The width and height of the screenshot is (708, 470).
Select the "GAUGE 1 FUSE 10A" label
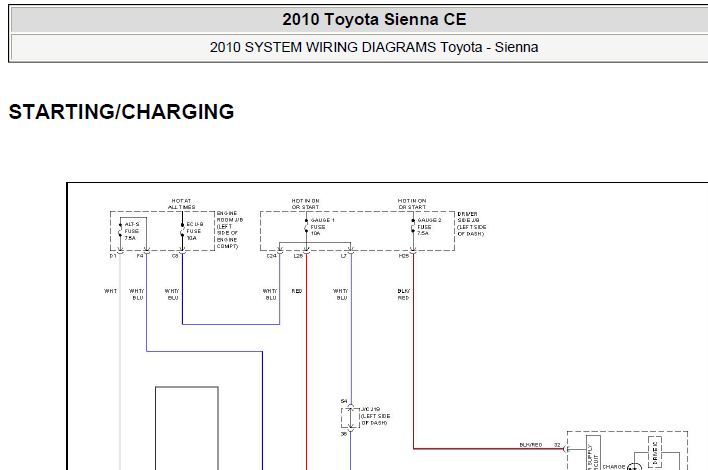point(322,227)
